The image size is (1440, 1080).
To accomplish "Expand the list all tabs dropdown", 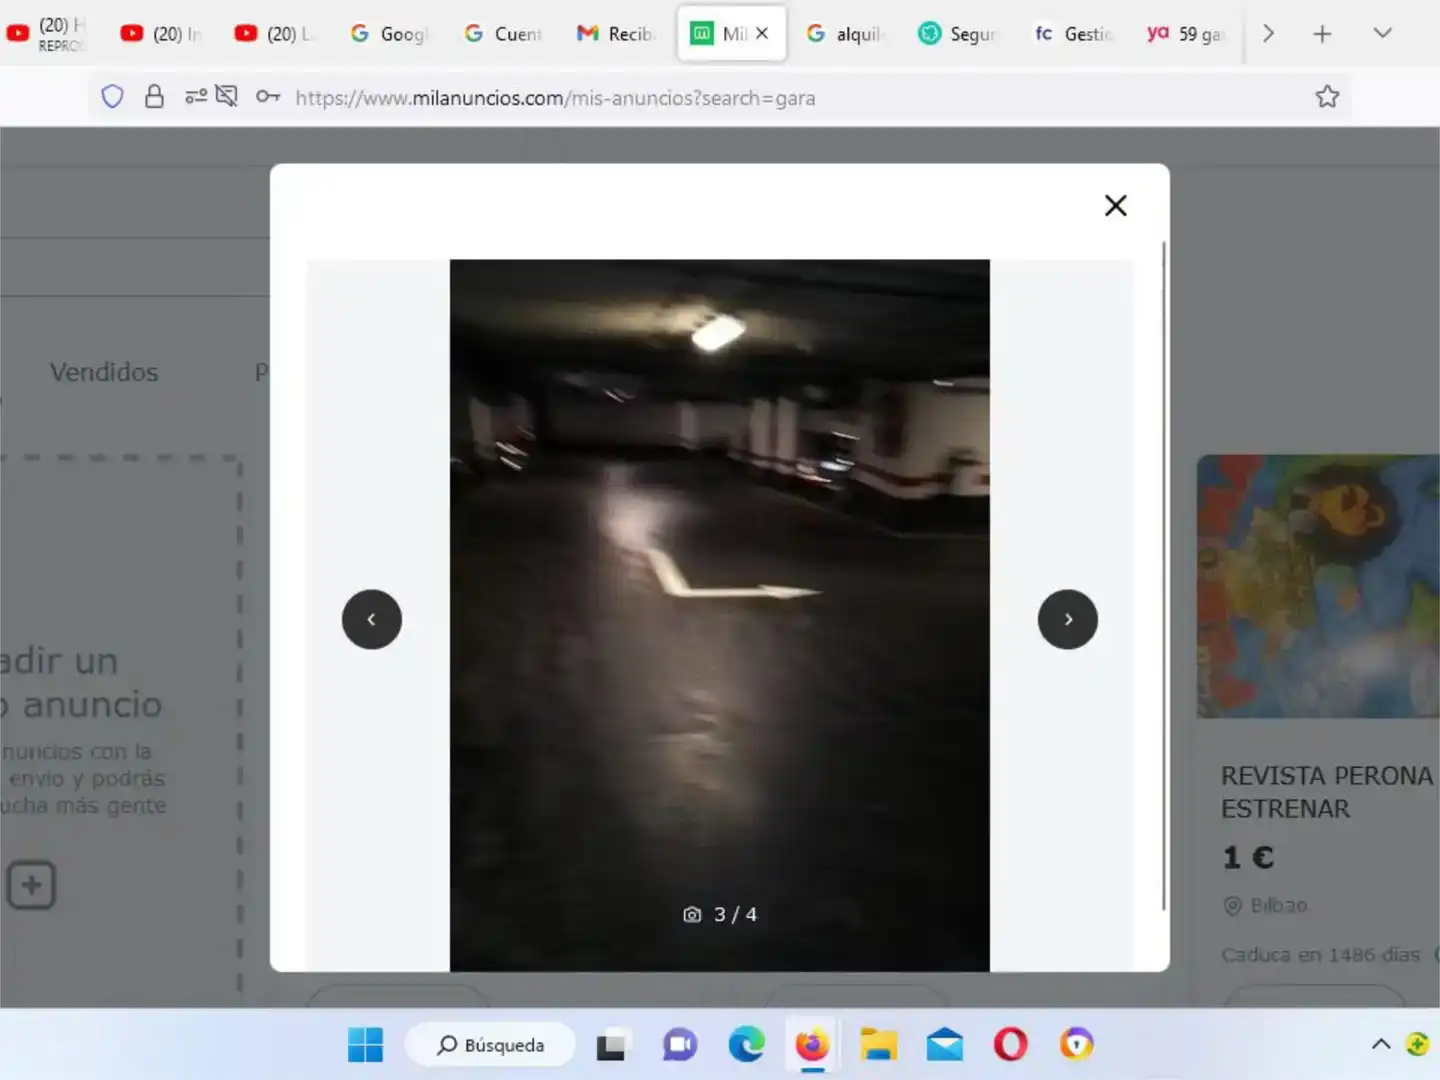I will click(1383, 33).
